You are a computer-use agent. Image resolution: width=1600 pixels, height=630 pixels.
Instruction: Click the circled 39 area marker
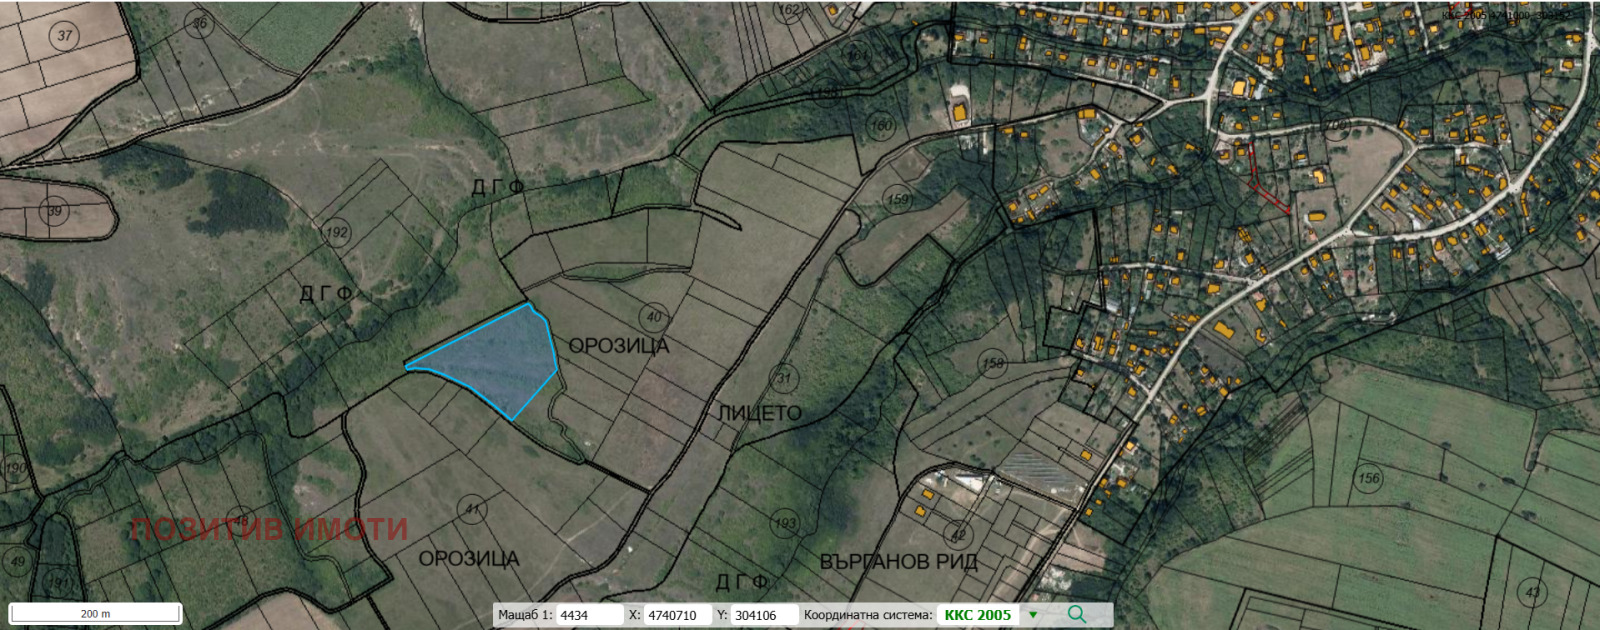[x=54, y=211]
